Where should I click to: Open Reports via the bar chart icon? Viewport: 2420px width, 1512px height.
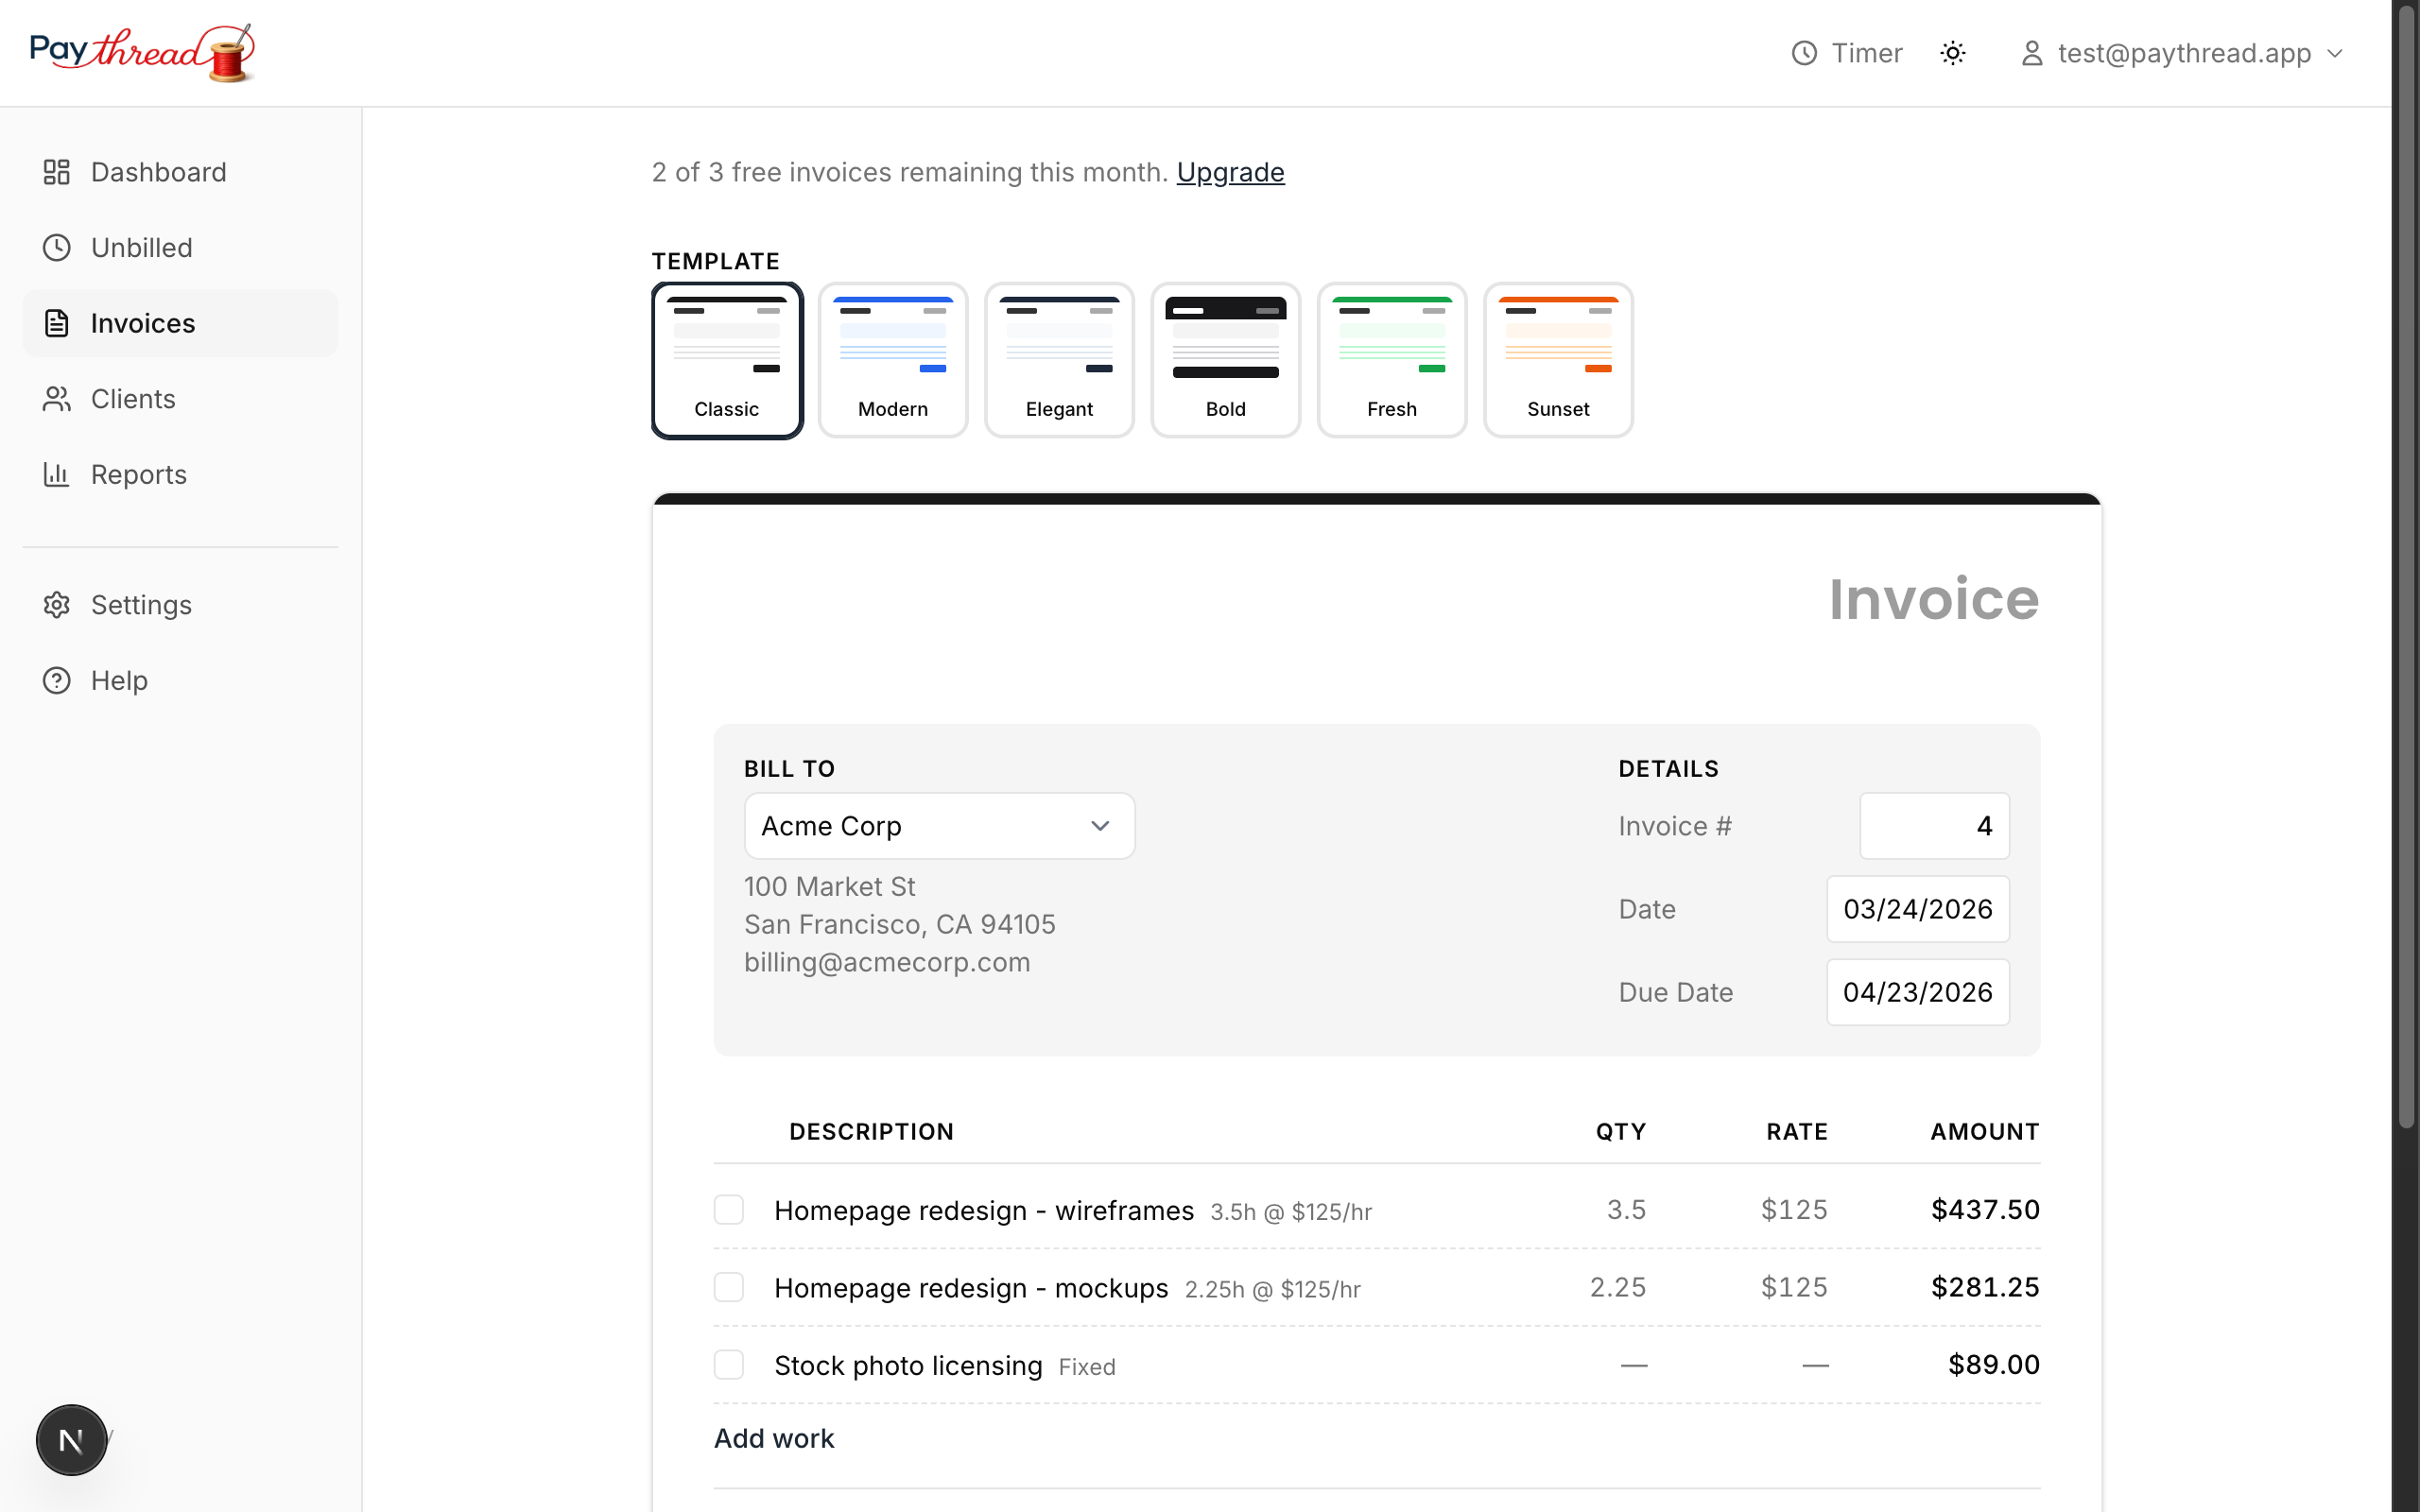[56, 473]
